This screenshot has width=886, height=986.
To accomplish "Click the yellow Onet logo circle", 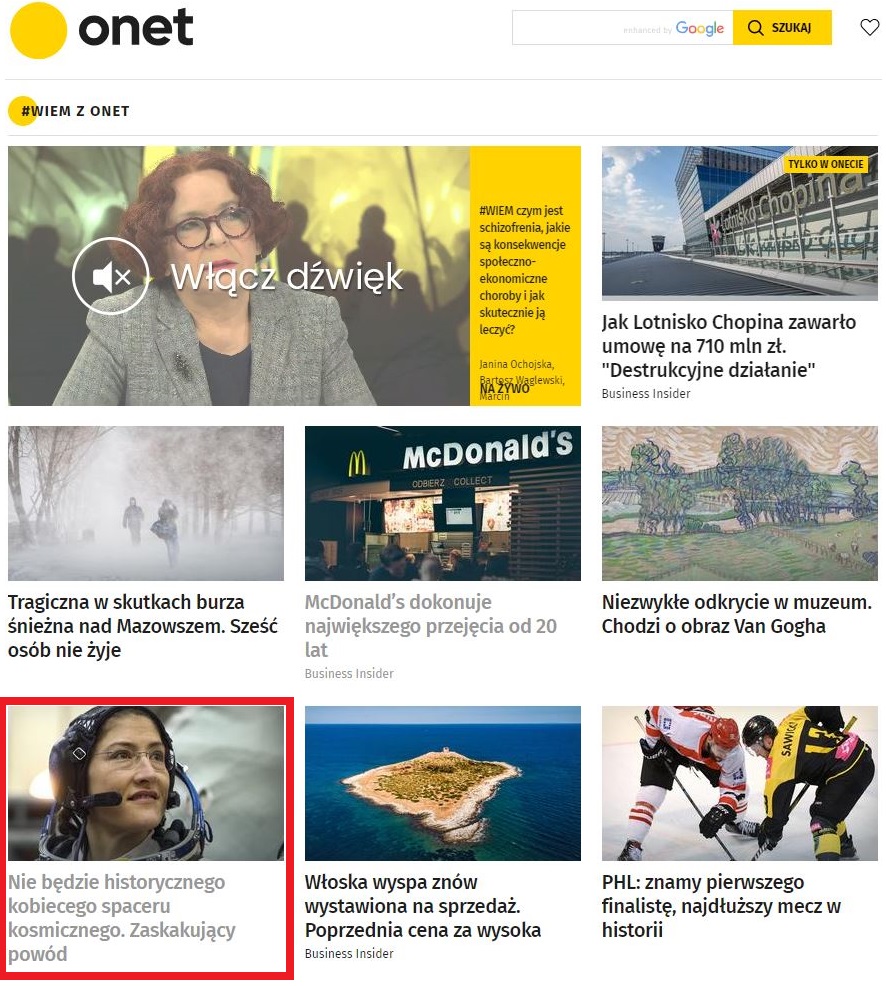I will click(x=38, y=30).
